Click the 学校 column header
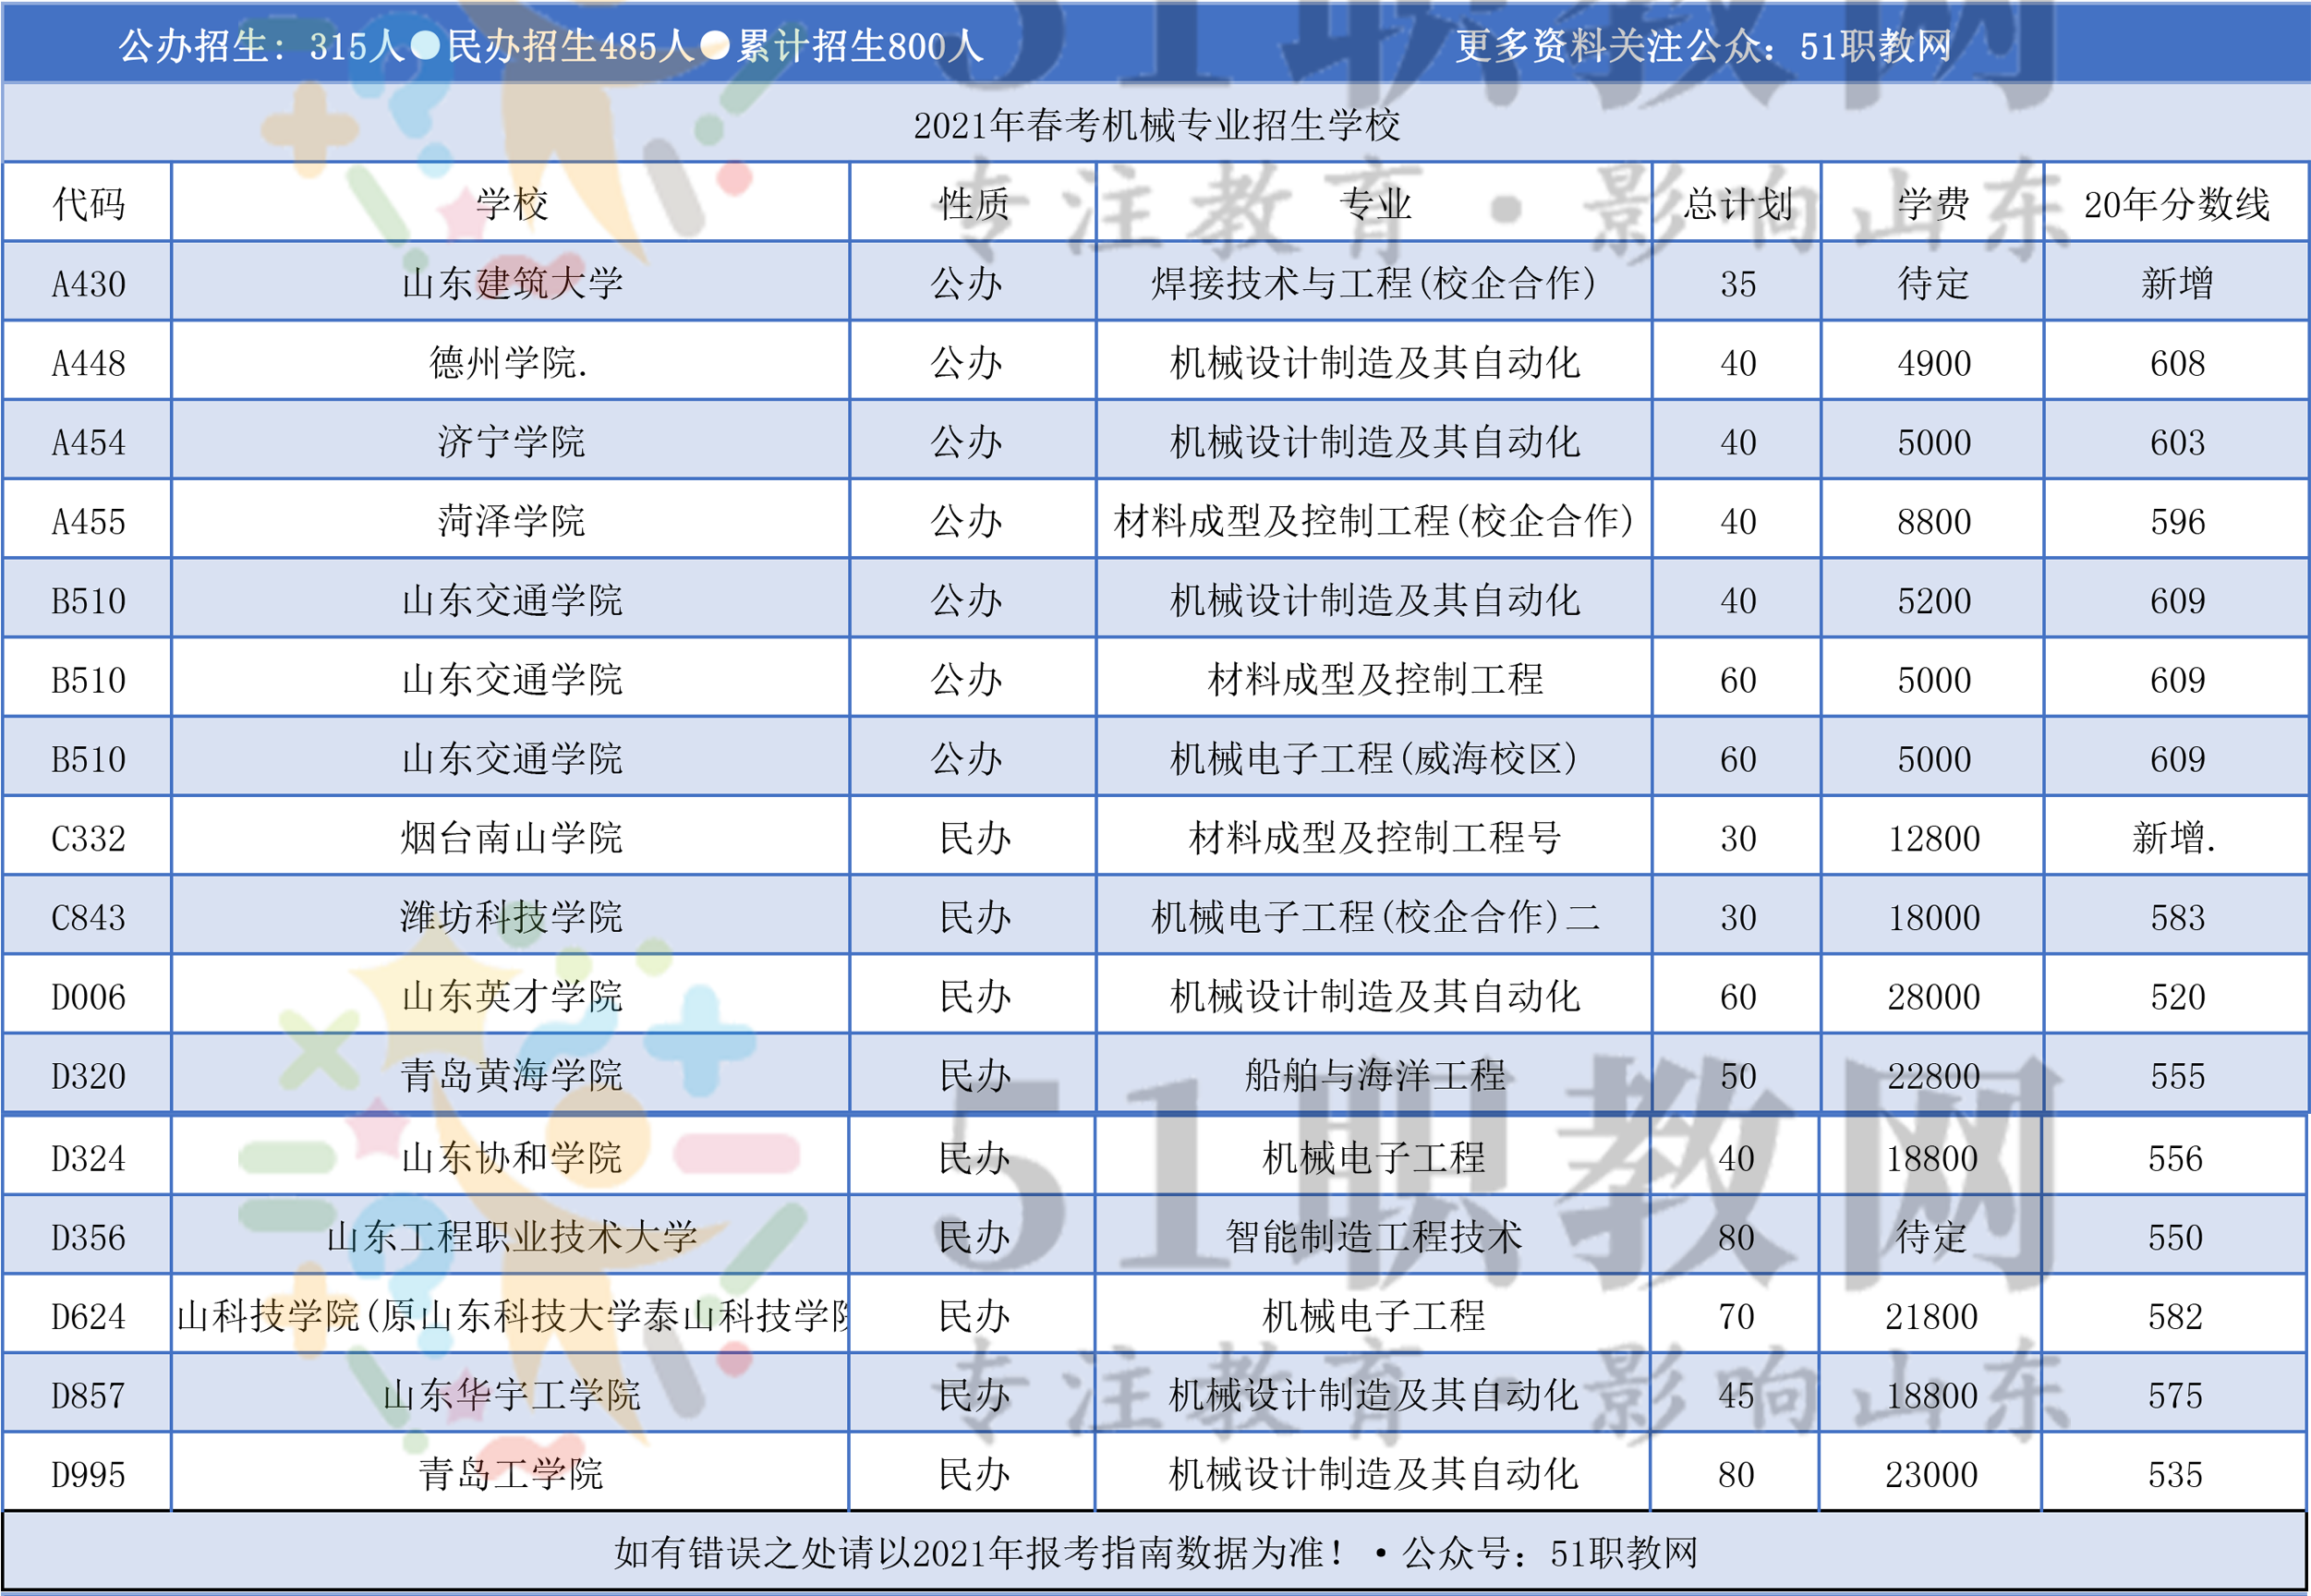2311x1596 pixels. pos(511,204)
